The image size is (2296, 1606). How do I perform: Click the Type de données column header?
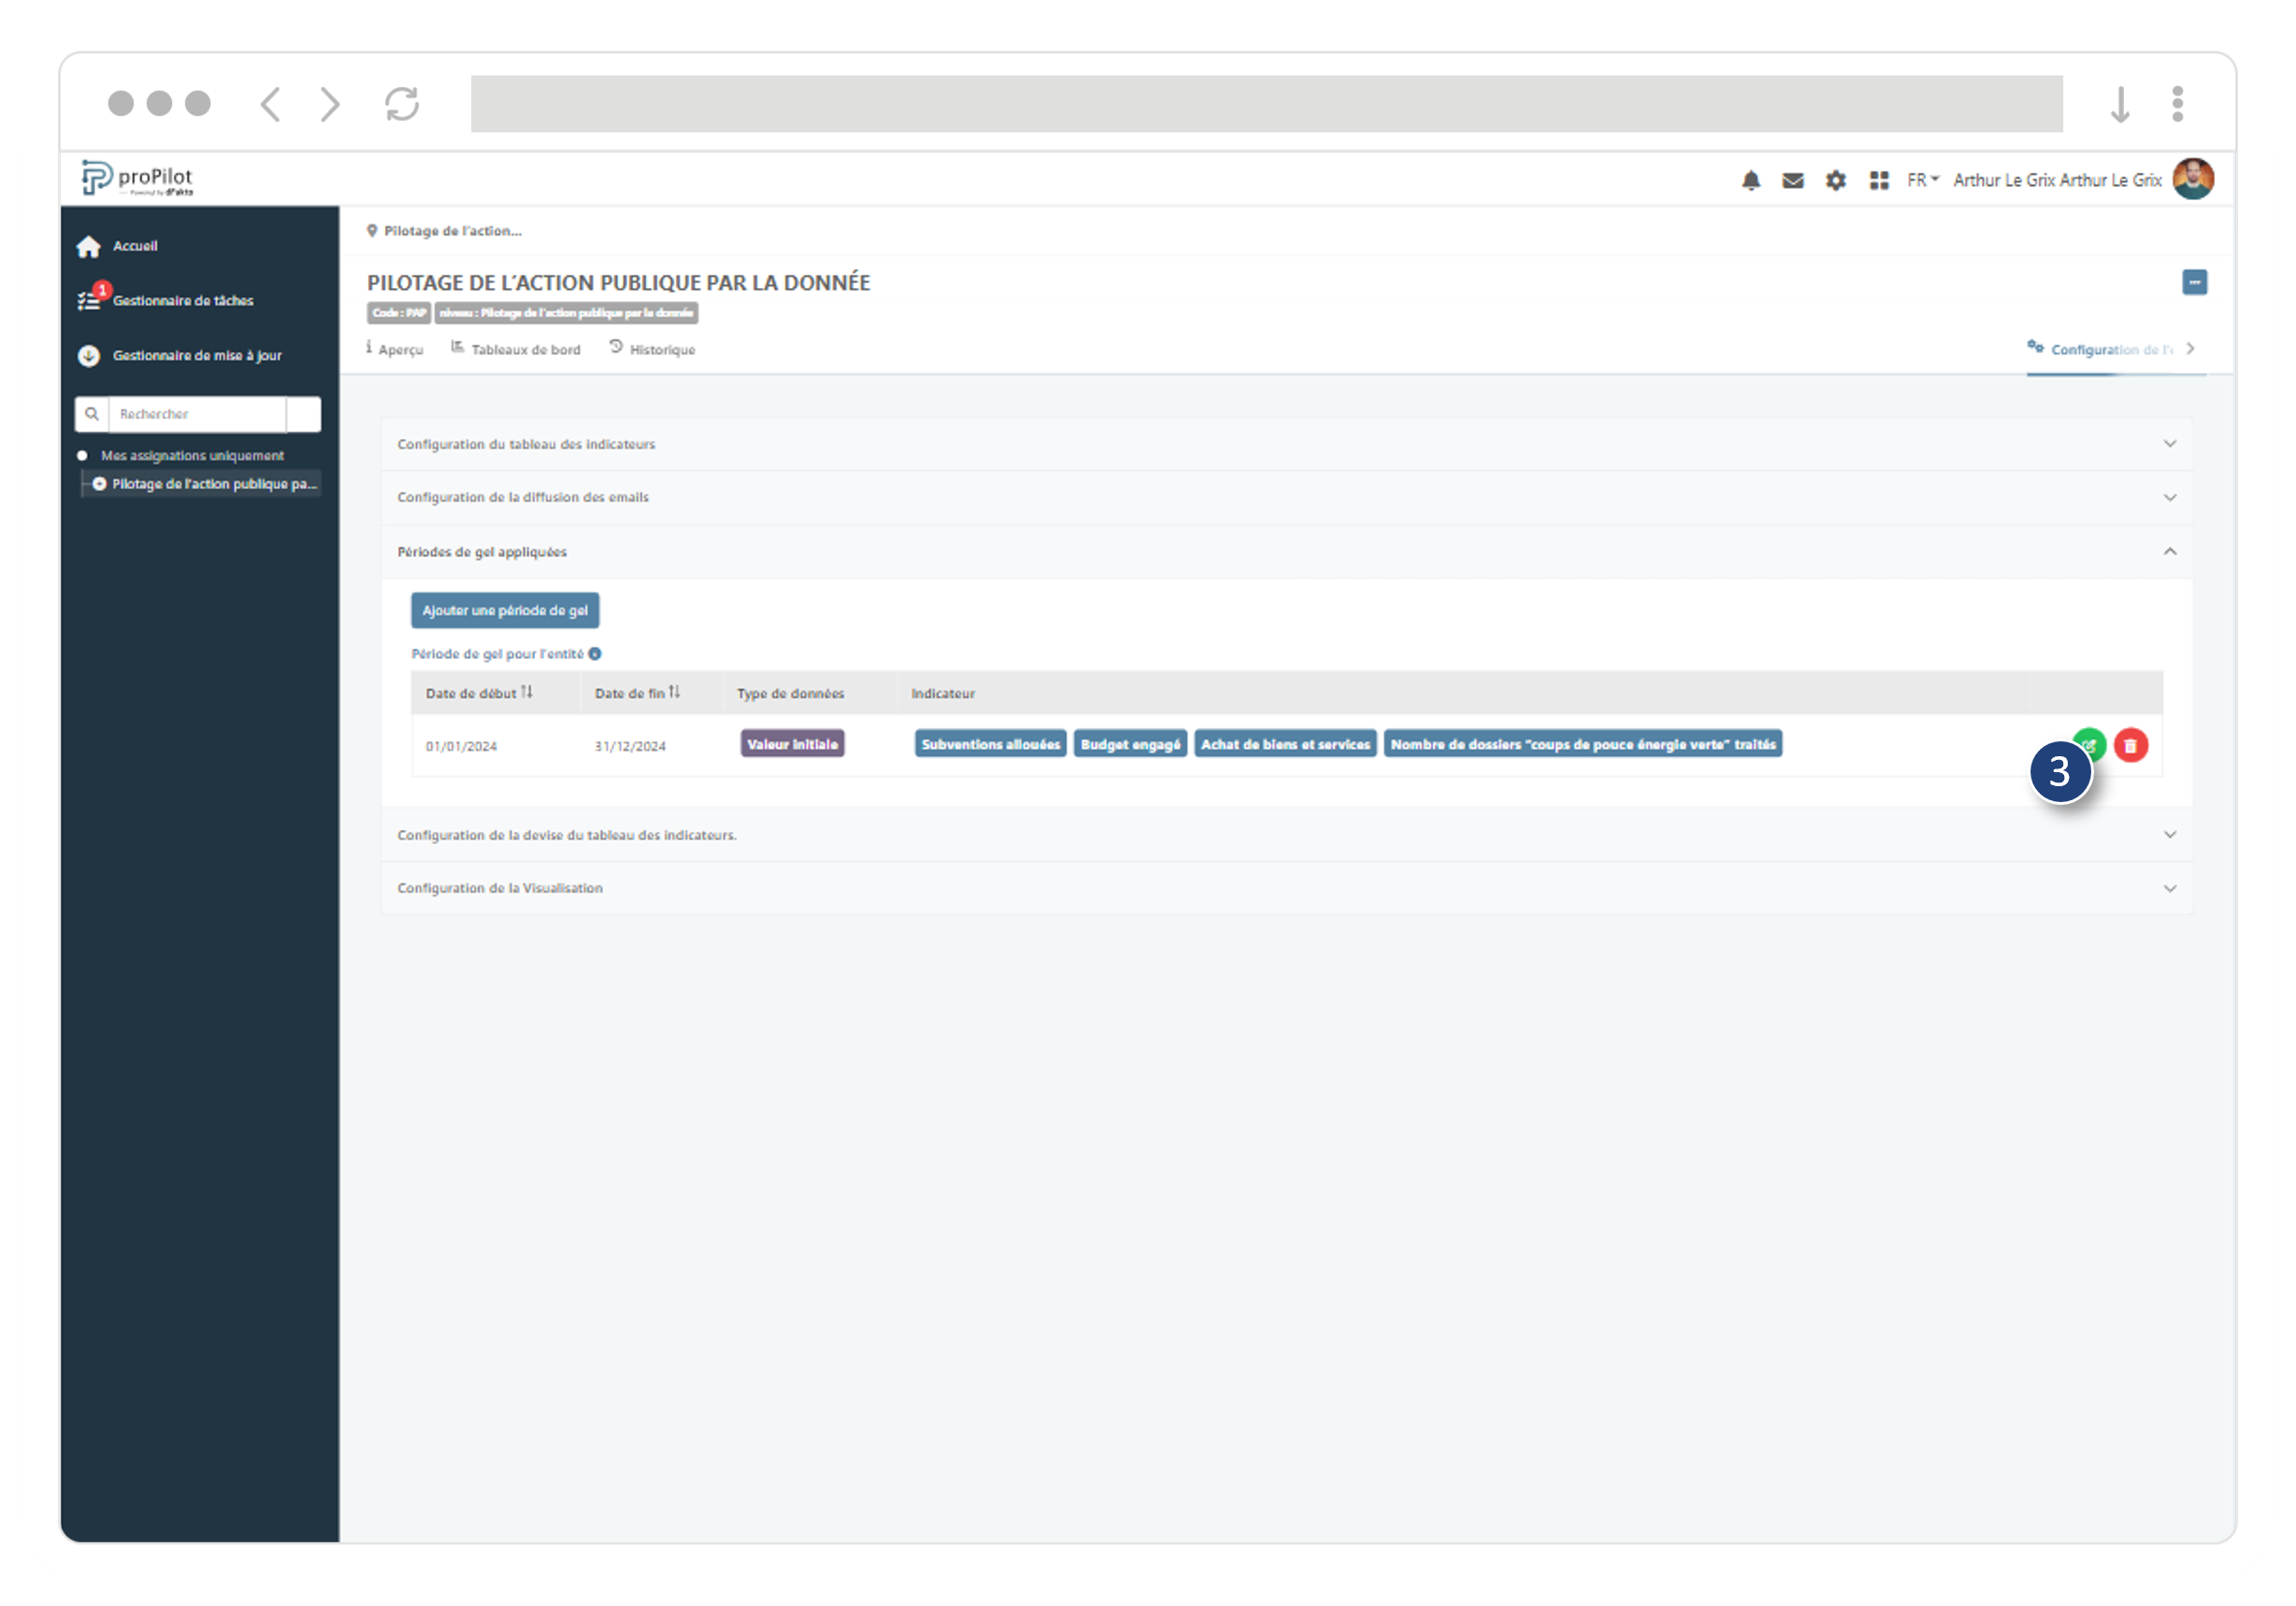click(x=790, y=693)
